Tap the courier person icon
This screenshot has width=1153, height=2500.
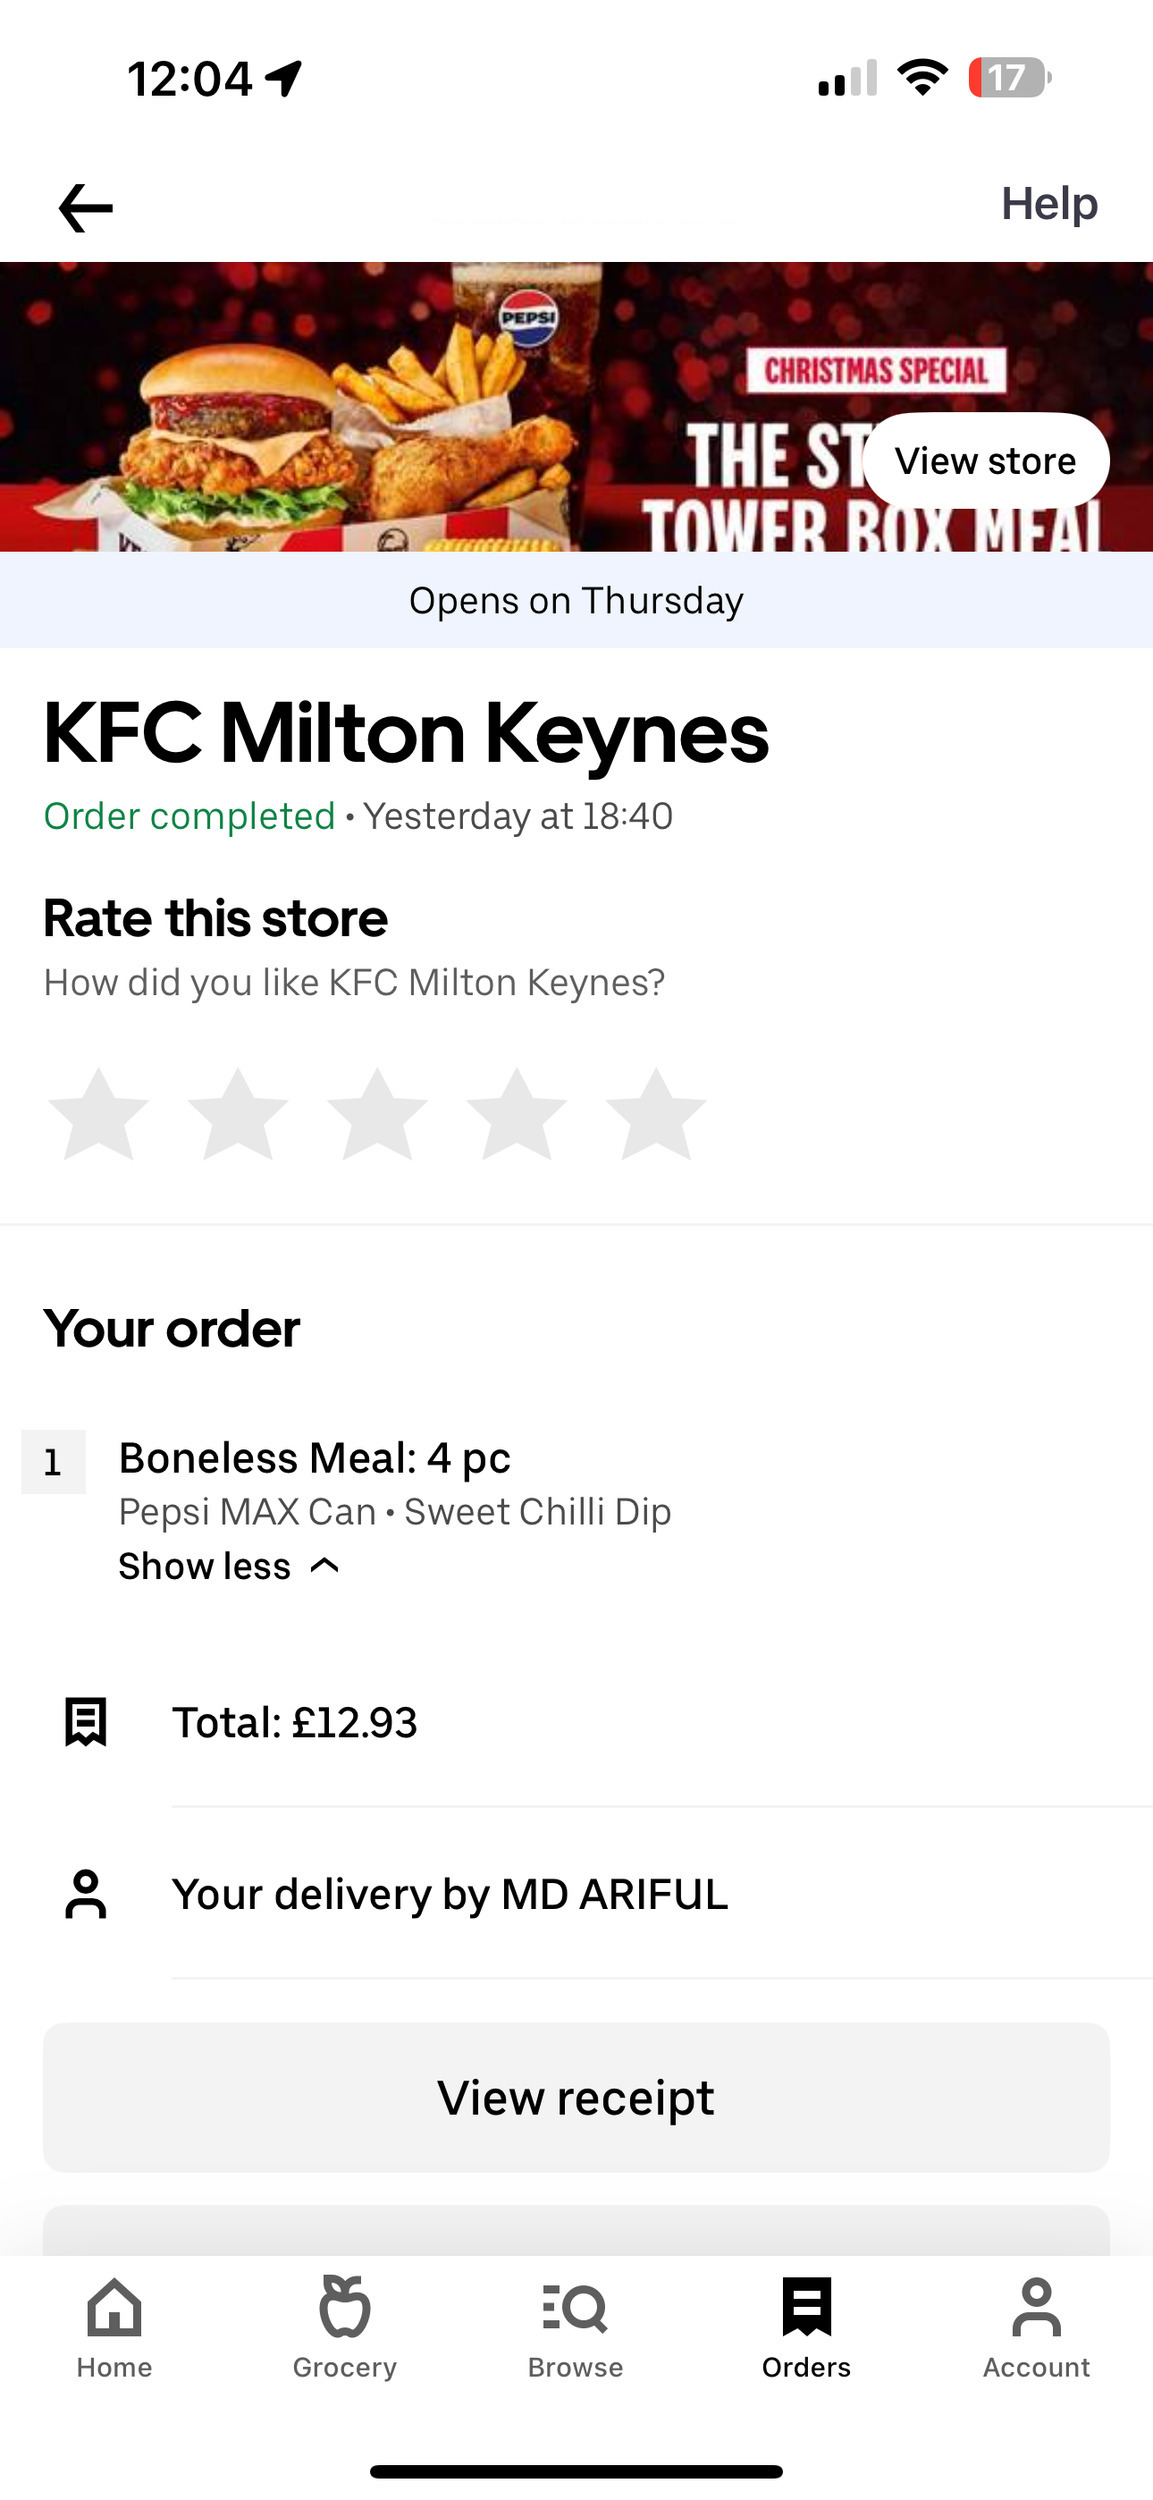(86, 1894)
